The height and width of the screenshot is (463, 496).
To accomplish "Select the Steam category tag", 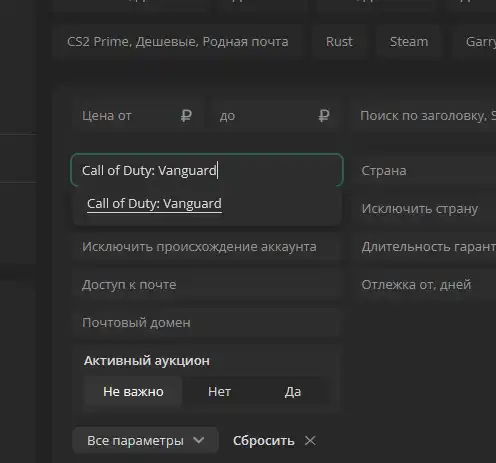I will coord(409,42).
